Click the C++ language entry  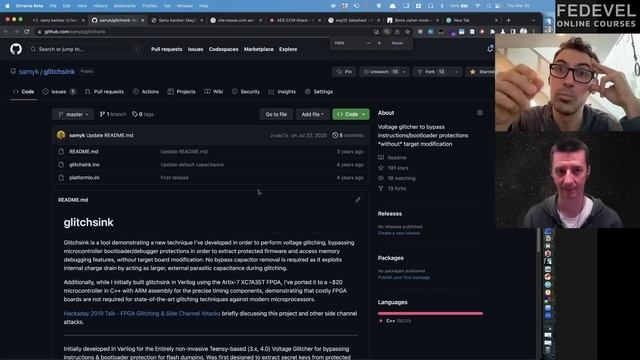tap(395, 321)
